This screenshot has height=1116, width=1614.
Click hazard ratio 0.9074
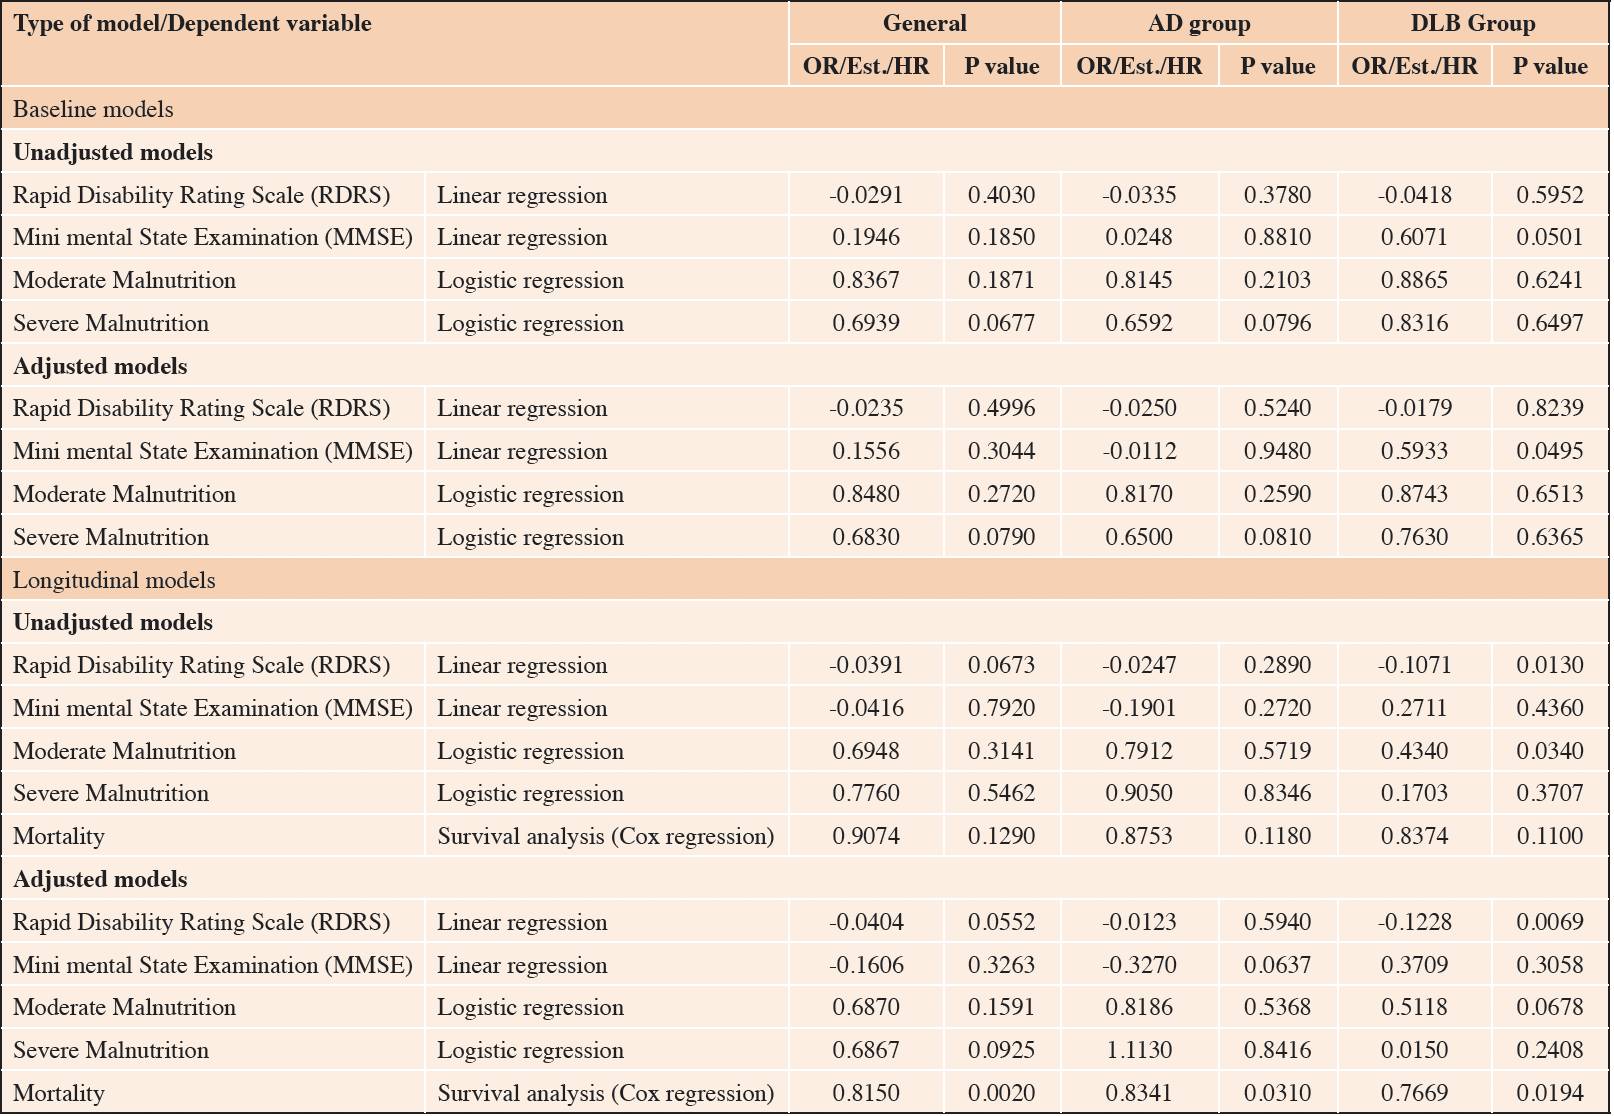[x=866, y=836]
